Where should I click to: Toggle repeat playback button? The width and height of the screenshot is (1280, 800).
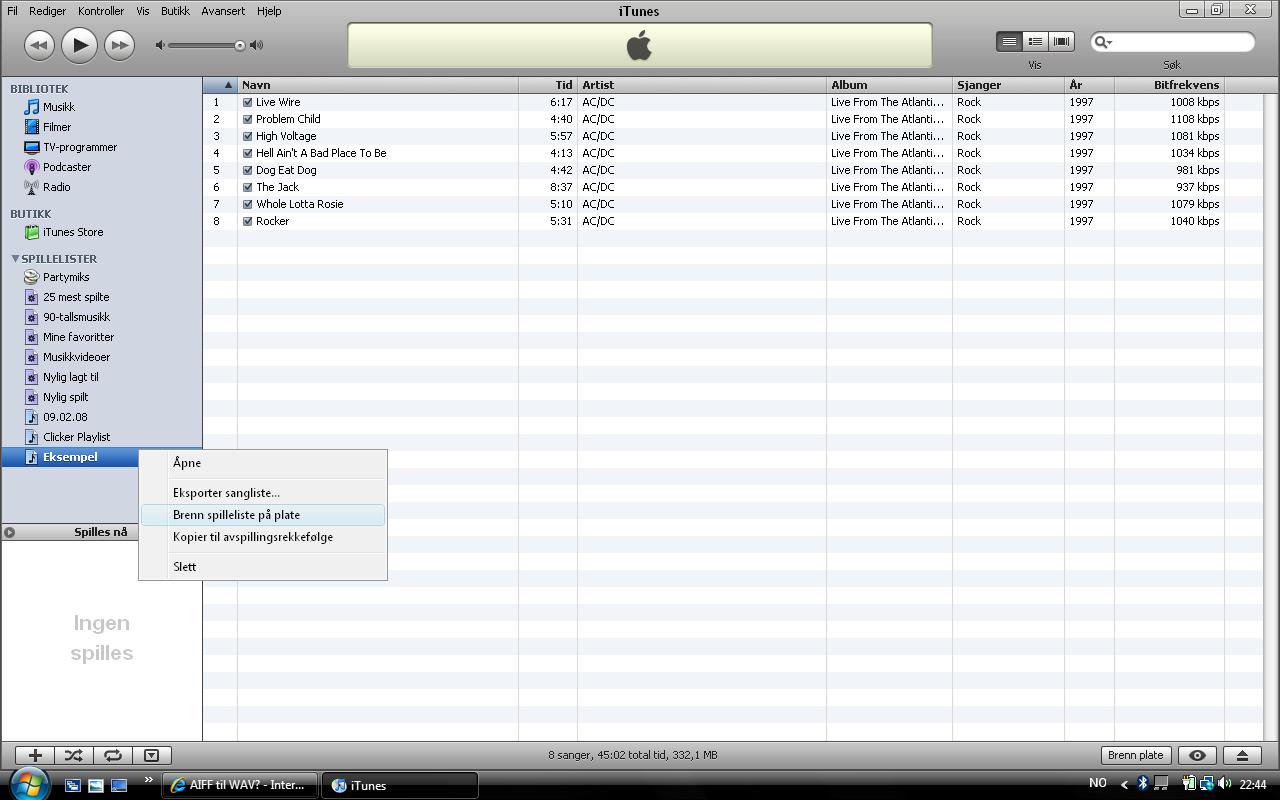[x=112, y=755]
